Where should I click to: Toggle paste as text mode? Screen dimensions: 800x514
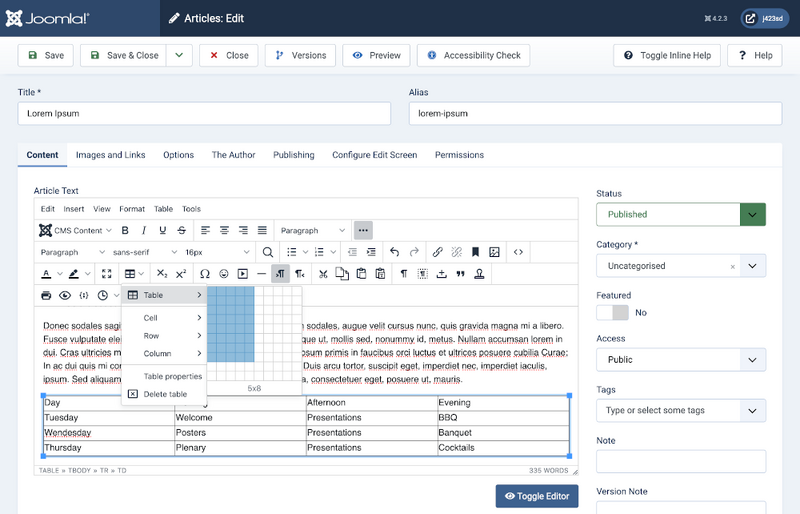coord(380,274)
